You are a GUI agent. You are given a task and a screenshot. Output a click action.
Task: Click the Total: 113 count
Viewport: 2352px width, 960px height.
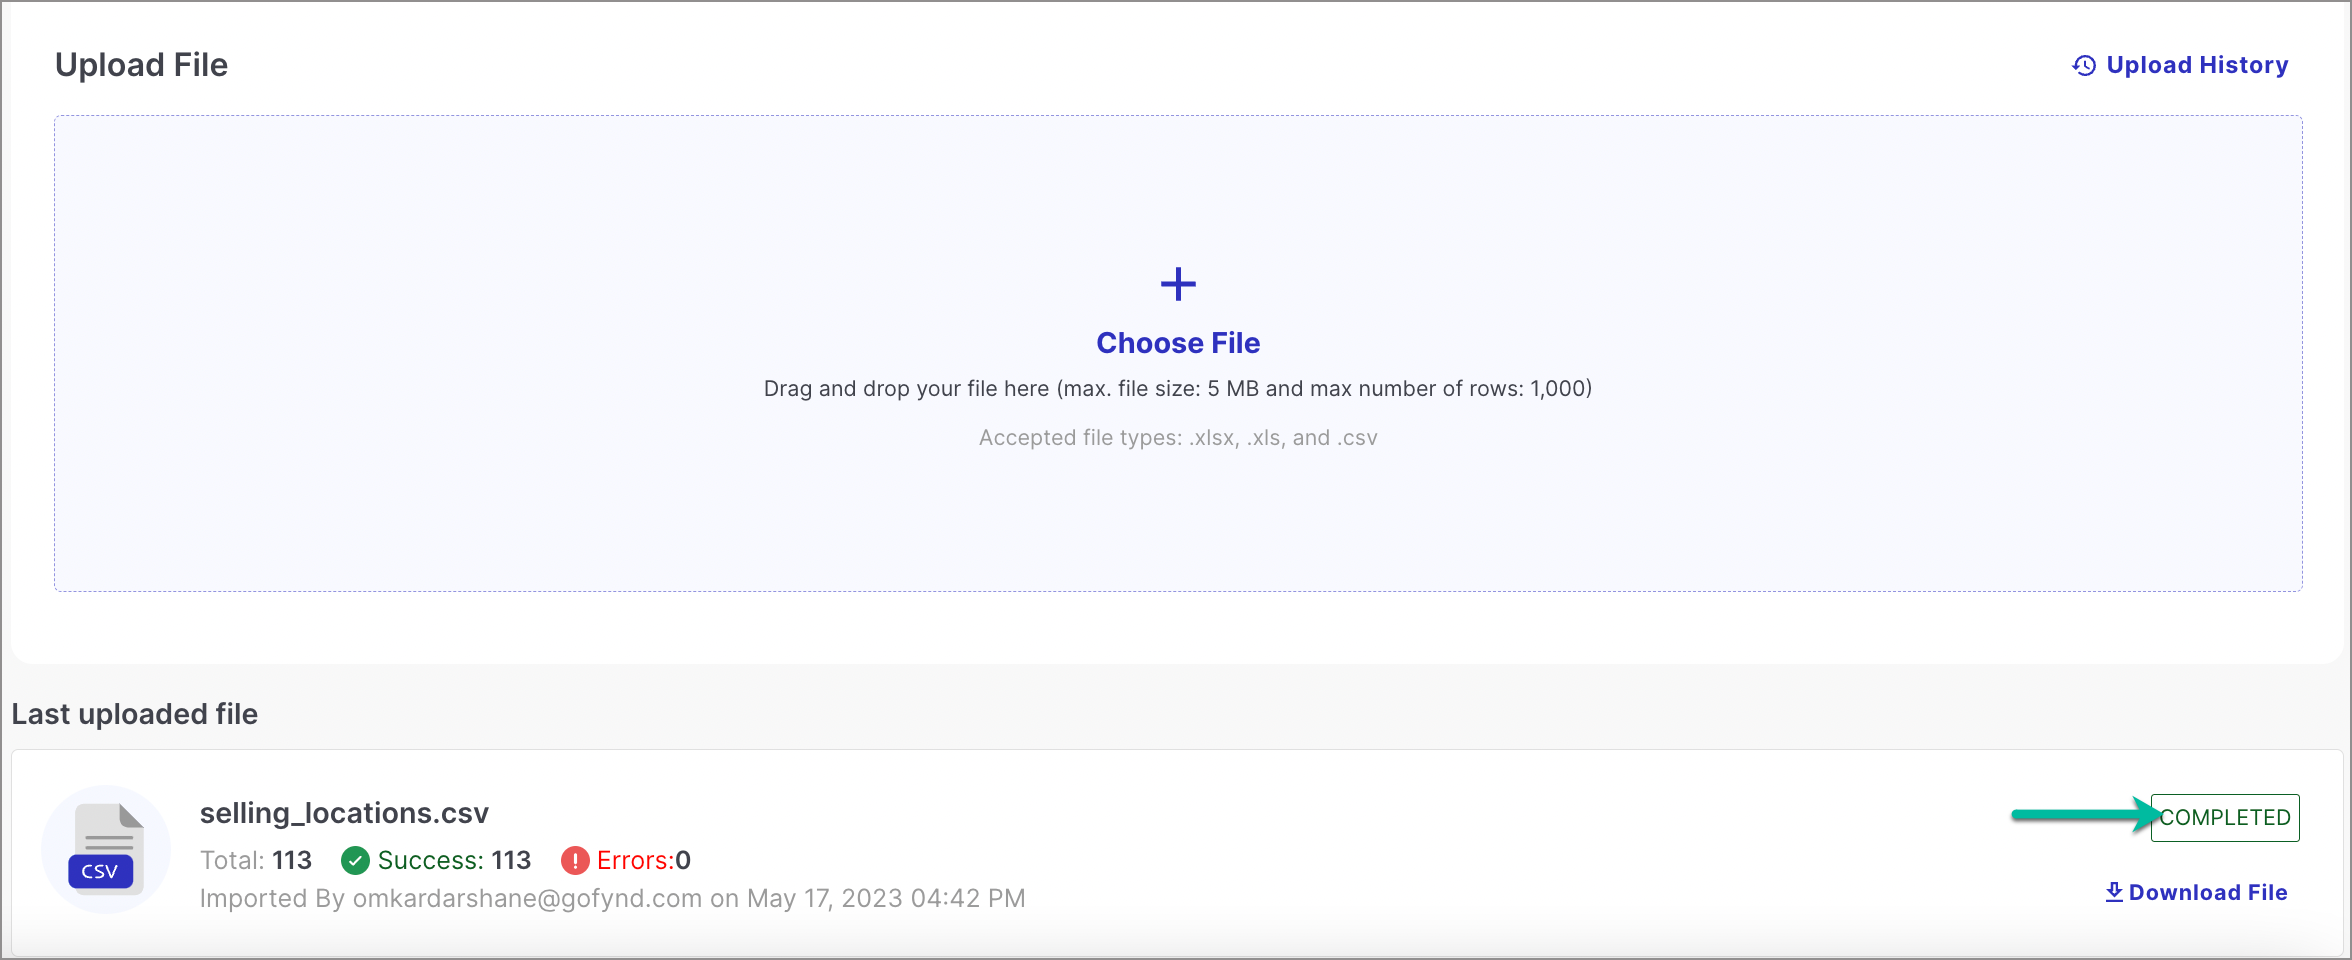(x=256, y=860)
